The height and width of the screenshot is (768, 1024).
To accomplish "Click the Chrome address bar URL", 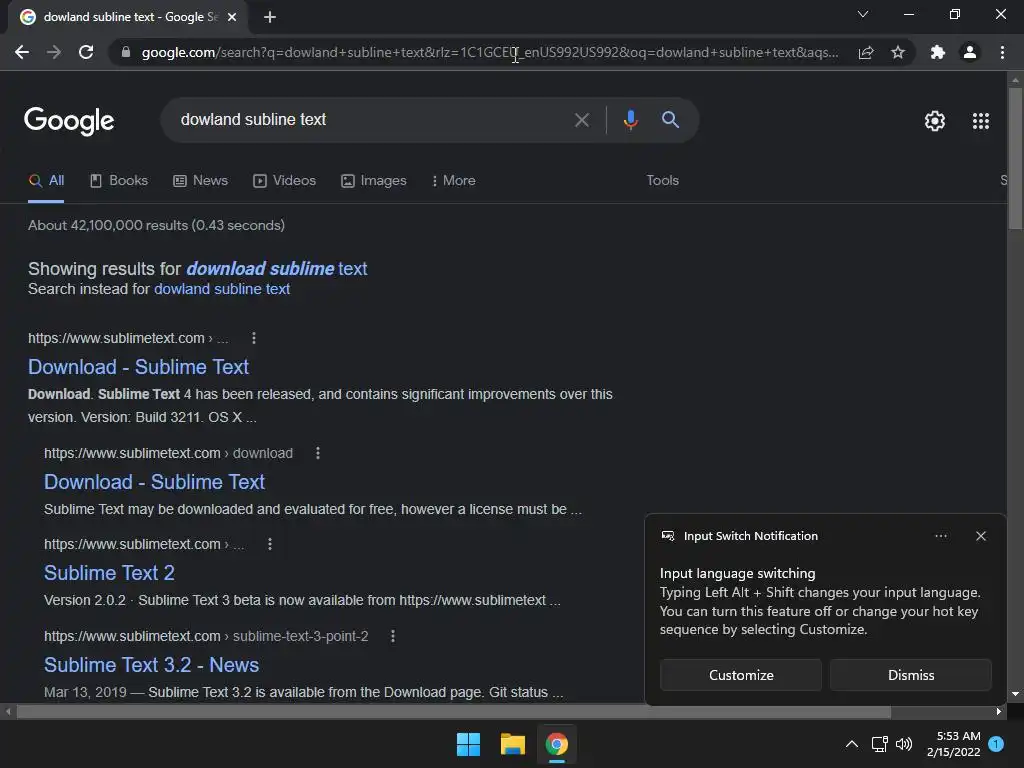I will click(x=490, y=52).
